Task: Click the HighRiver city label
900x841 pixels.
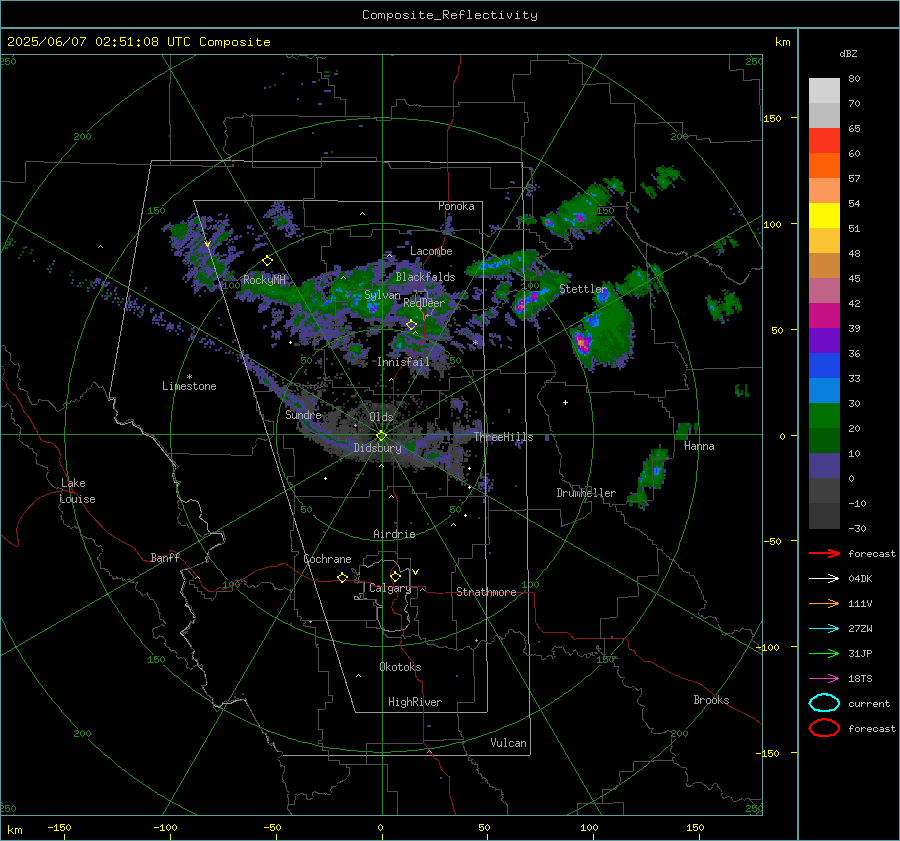Action: point(415,702)
